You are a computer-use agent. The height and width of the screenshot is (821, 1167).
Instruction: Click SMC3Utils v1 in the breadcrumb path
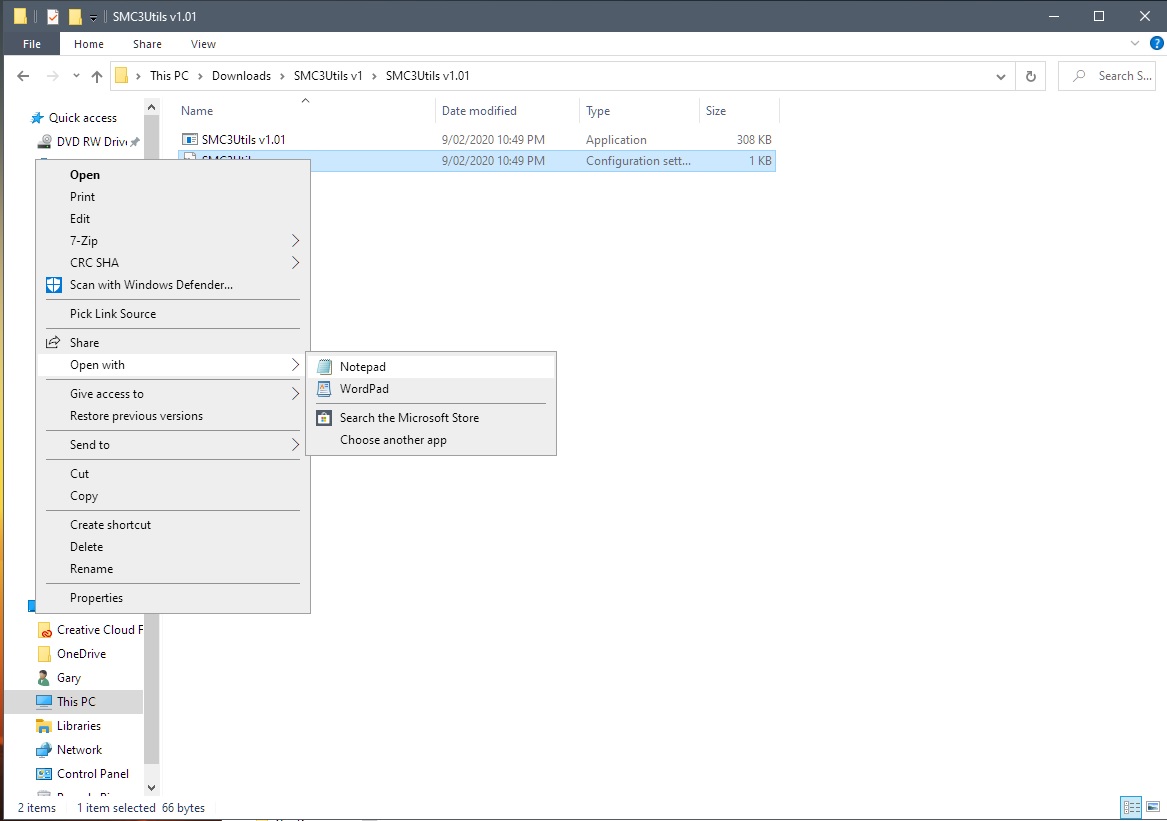coord(328,76)
